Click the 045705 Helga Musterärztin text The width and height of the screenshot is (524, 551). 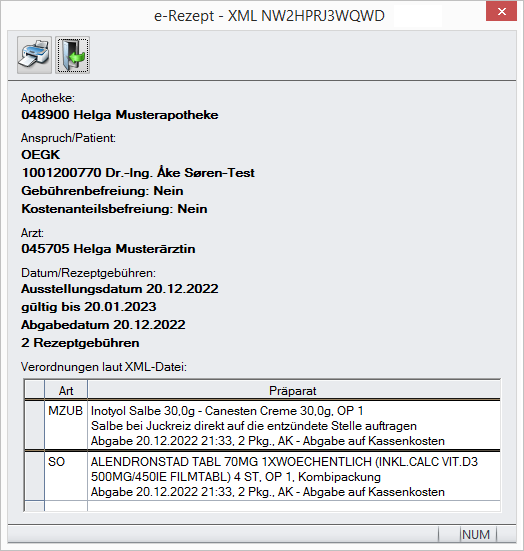click(108, 249)
